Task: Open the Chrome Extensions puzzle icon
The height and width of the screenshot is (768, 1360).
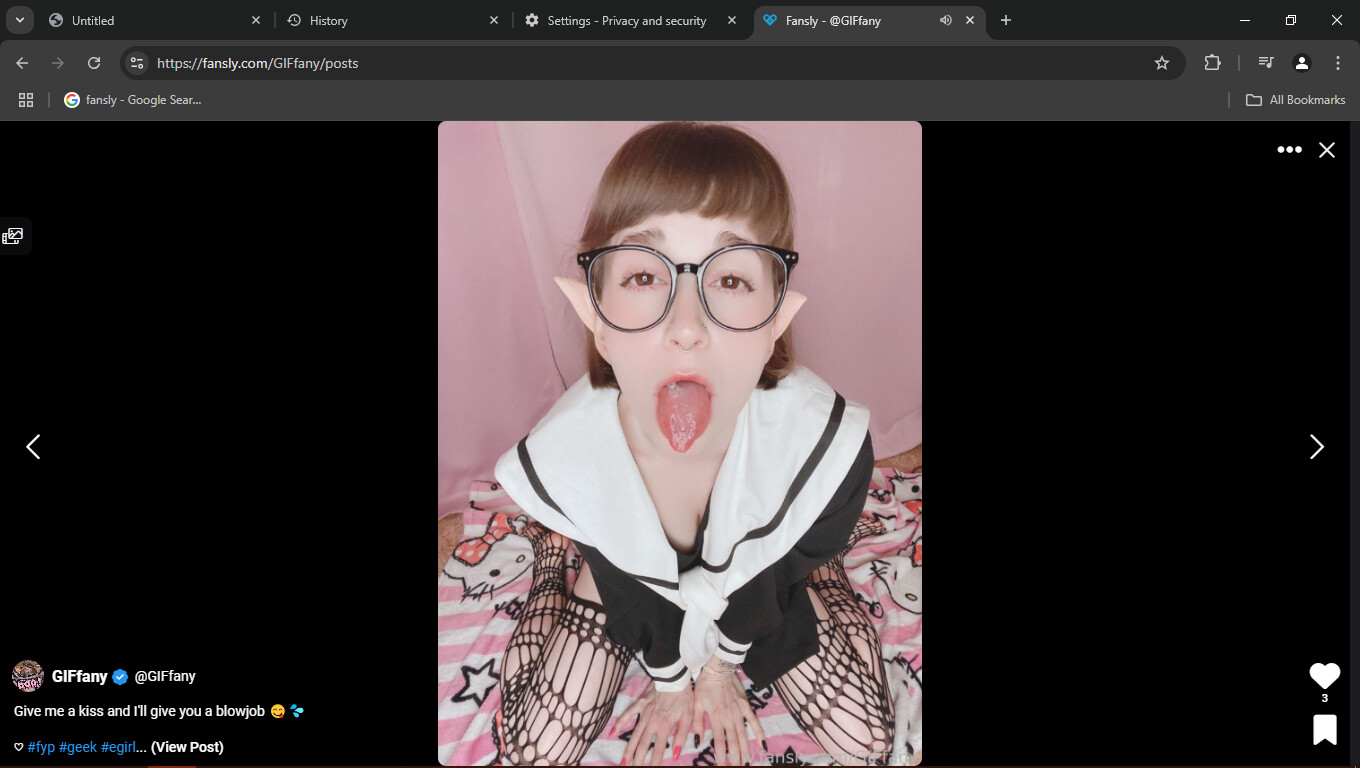Action: pos(1212,63)
